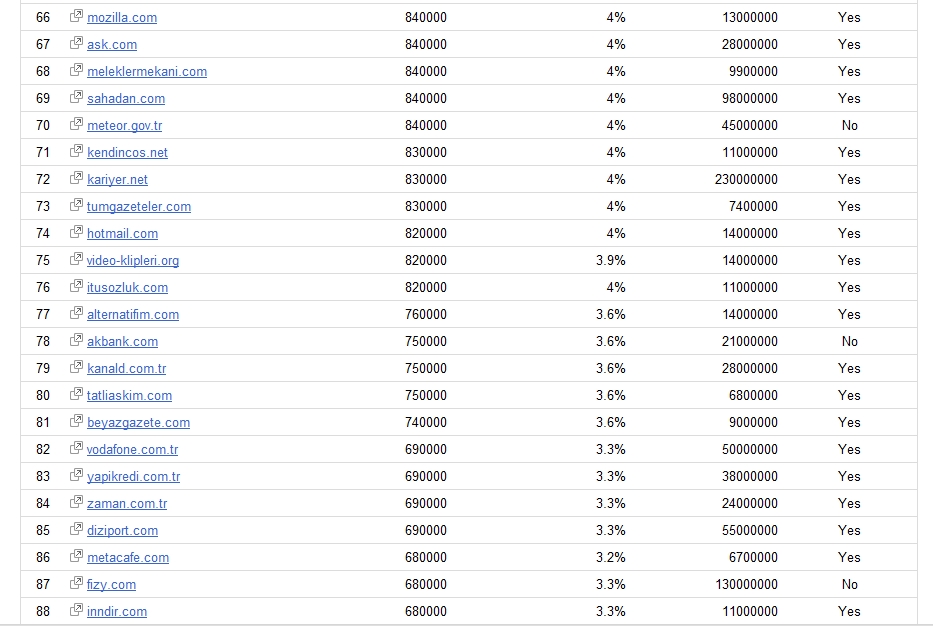Image resolution: width=933 pixels, height=626 pixels.
Task: Open the akbank.com link
Action: pyautogui.click(x=123, y=342)
